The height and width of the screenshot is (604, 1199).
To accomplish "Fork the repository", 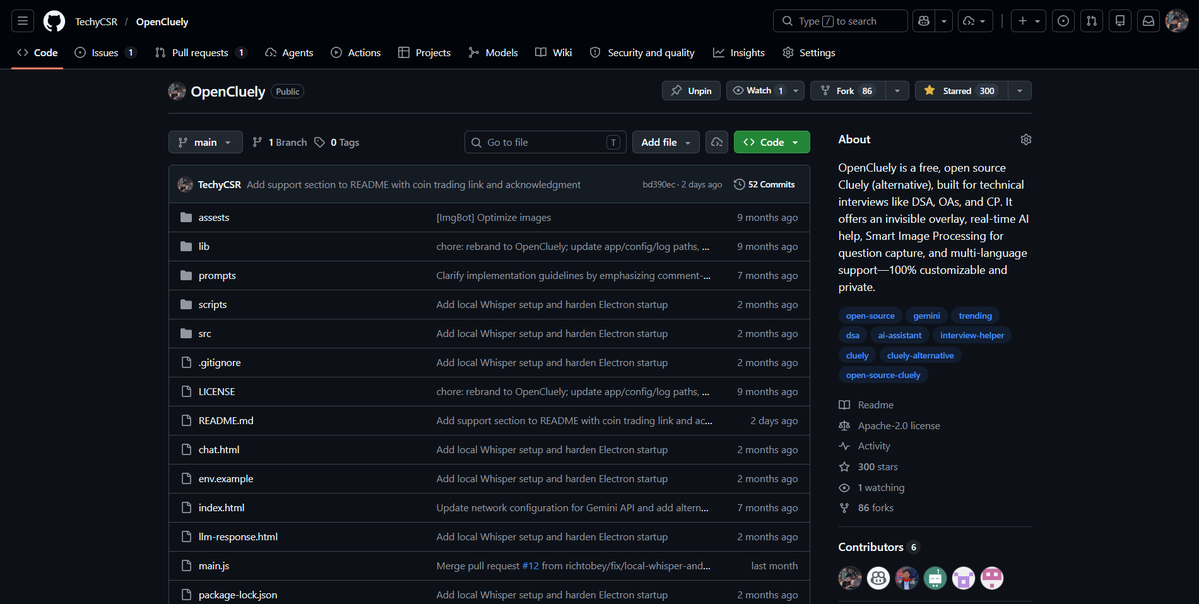I will pos(848,90).
